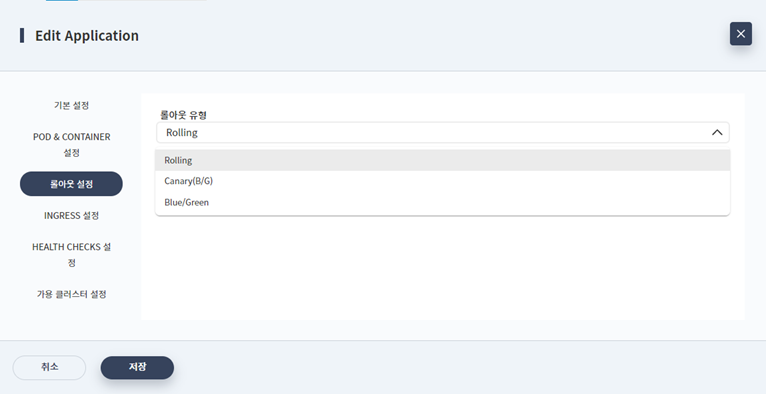Collapse the rollout type dropdown via the chevron arrow
This screenshot has width=766, height=394.
pos(717,132)
